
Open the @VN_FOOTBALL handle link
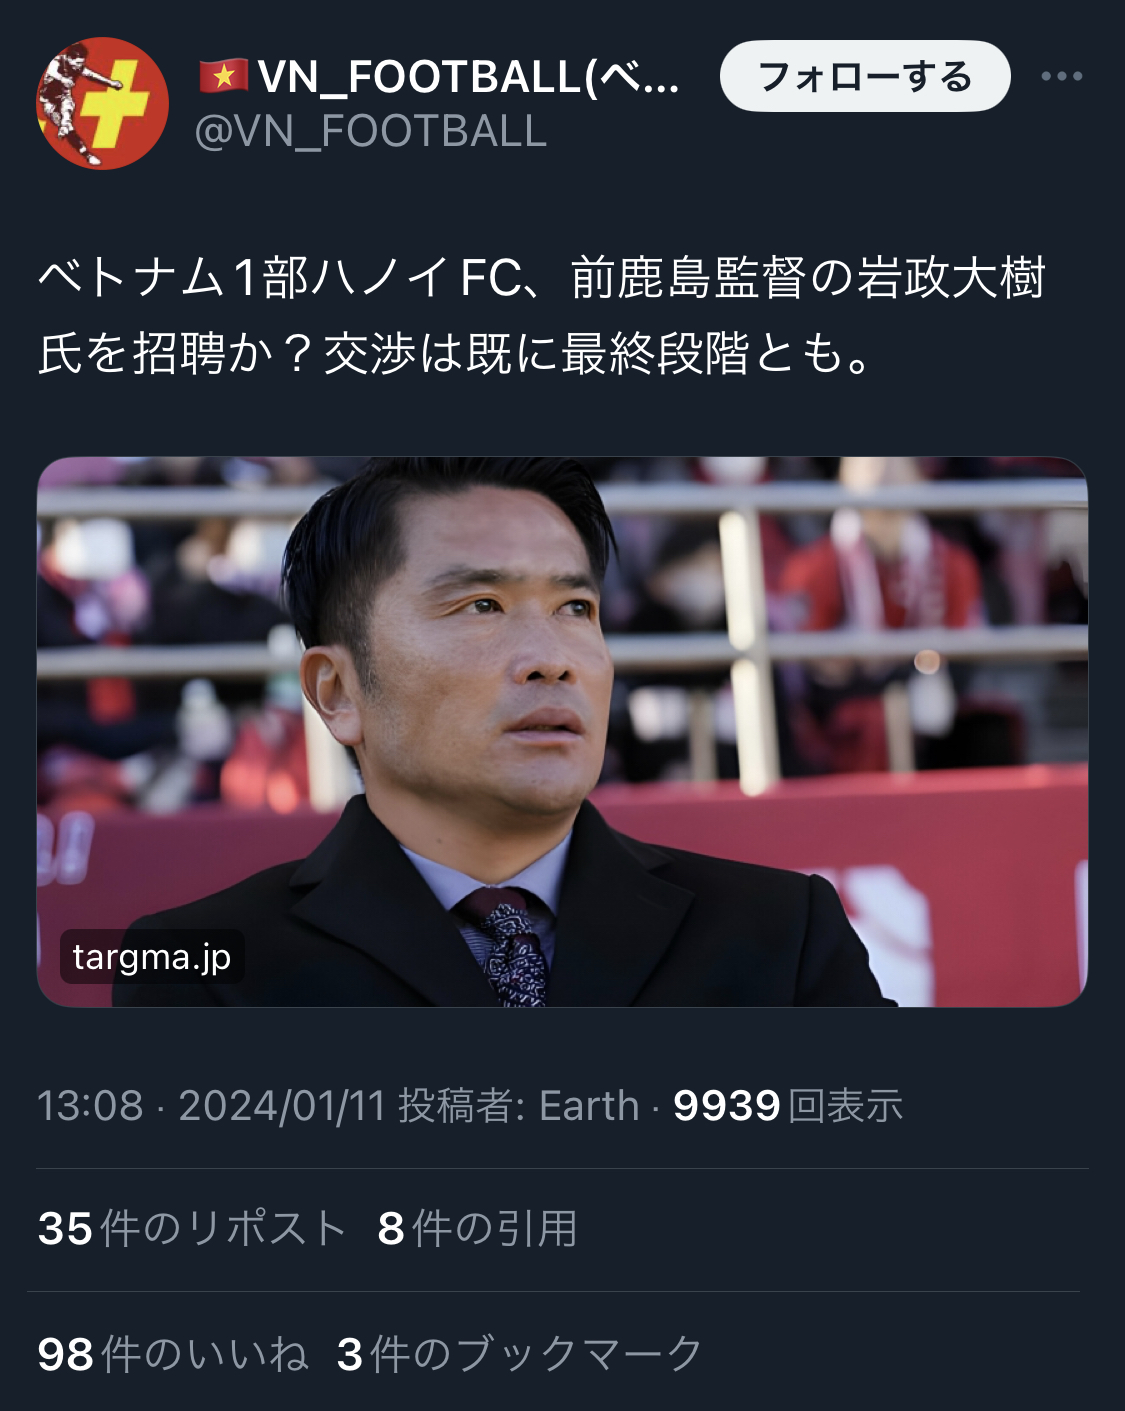tap(370, 132)
